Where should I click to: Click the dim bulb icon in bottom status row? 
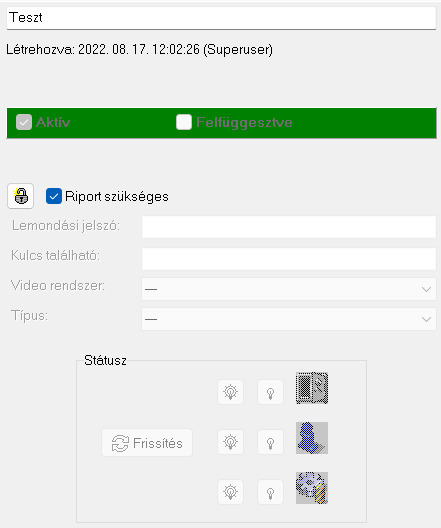click(x=270, y=492)
